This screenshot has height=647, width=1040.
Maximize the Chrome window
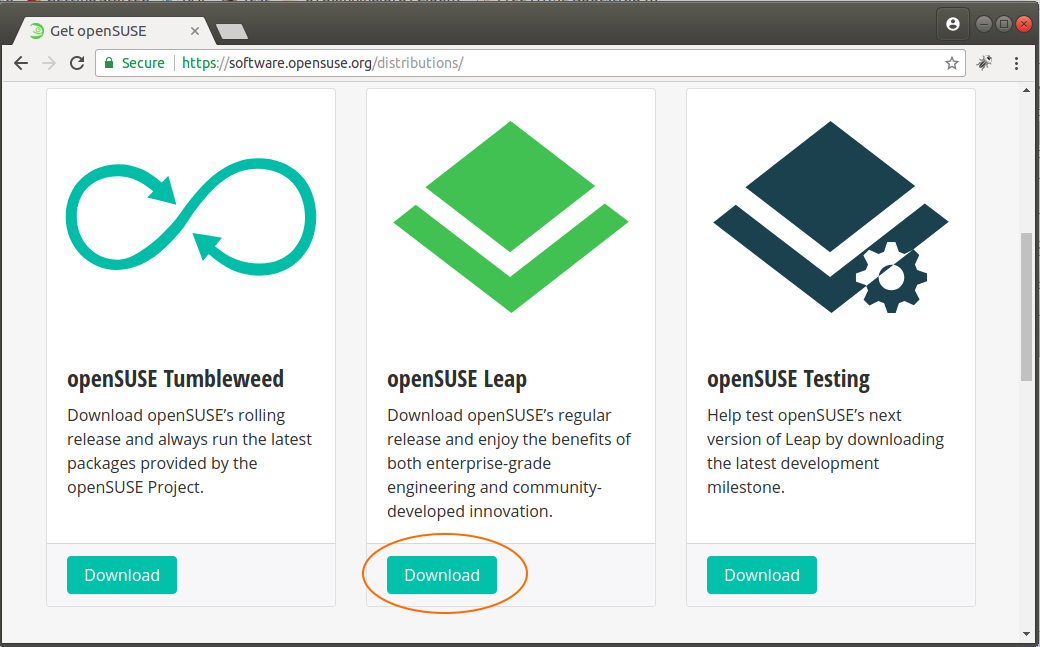pos(1004,25)
